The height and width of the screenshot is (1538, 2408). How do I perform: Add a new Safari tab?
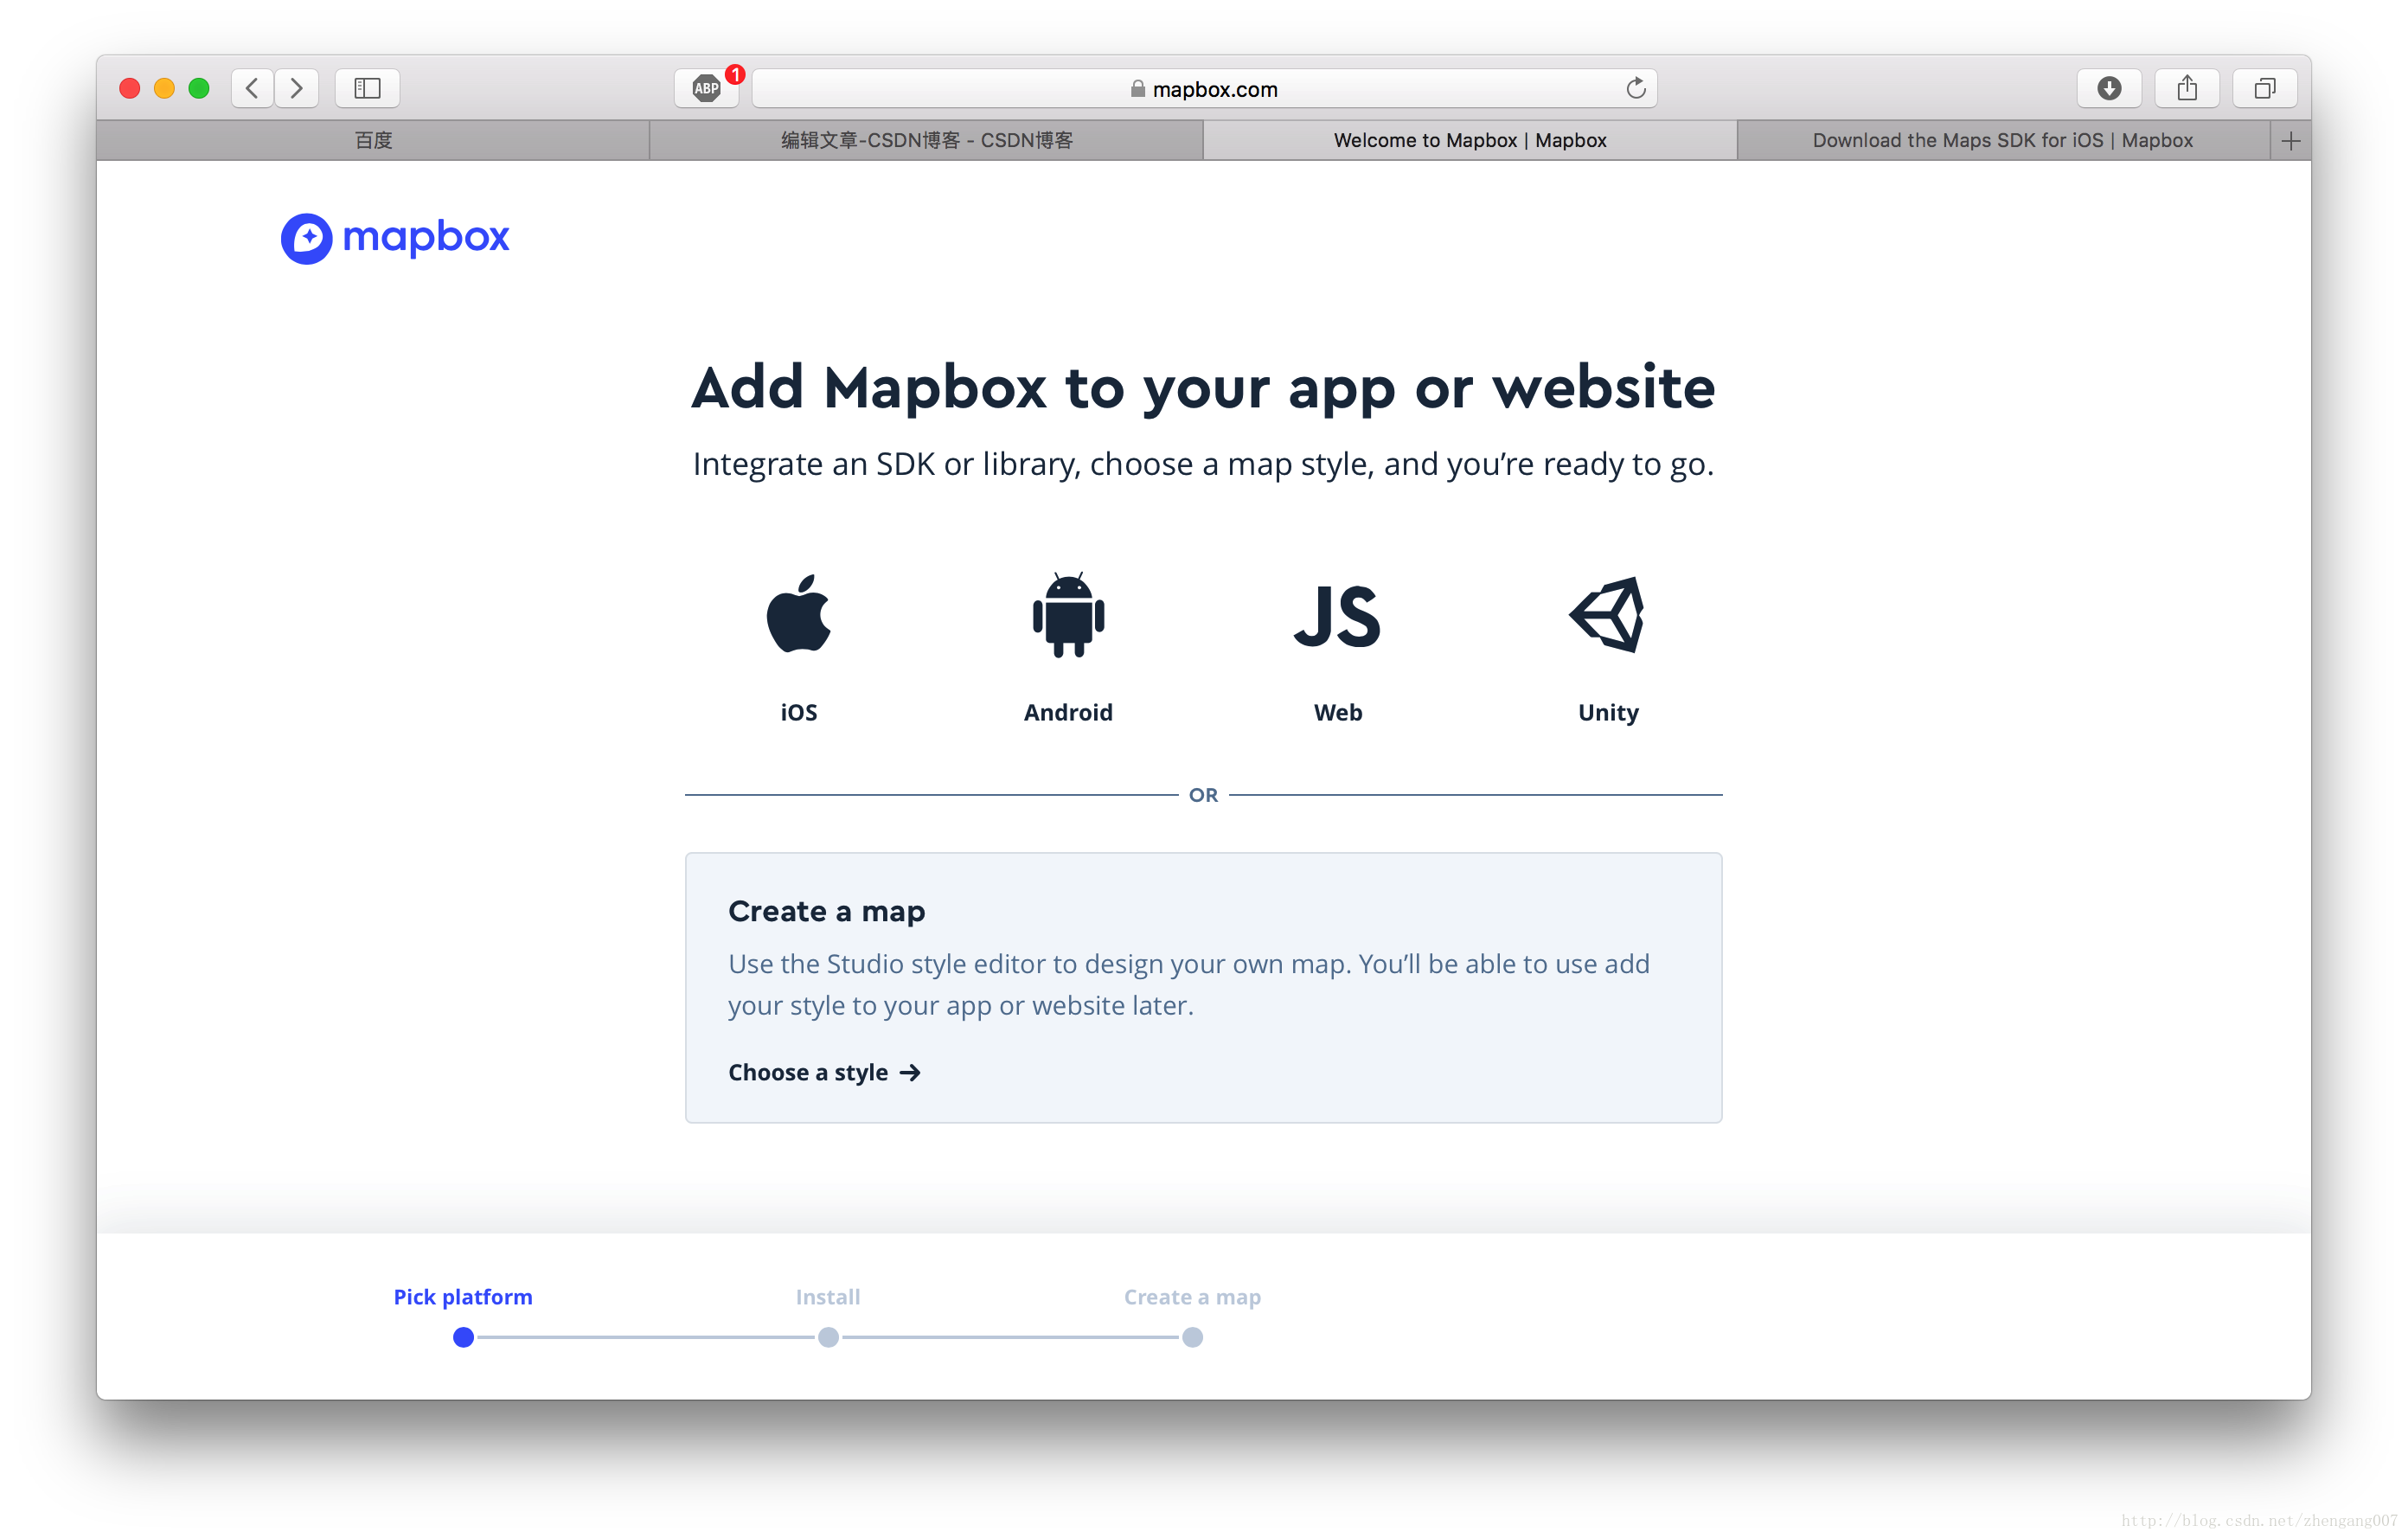pos(2291,141)
